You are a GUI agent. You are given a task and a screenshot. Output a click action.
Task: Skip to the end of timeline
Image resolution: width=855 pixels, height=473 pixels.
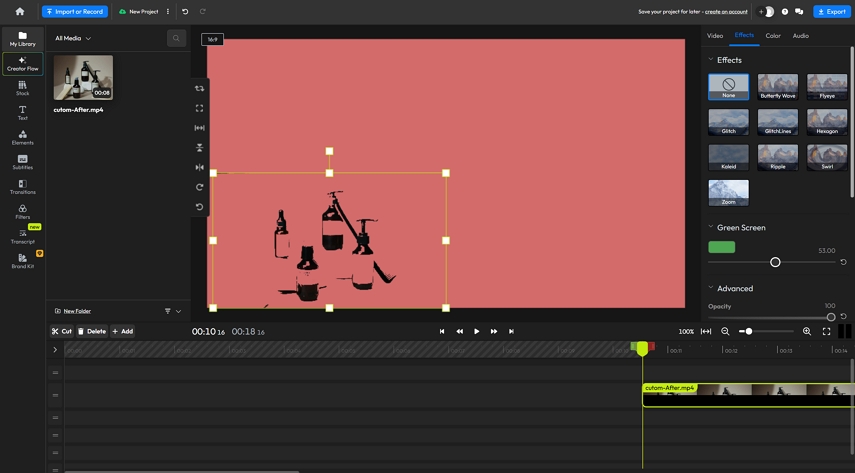pos(511,331)
